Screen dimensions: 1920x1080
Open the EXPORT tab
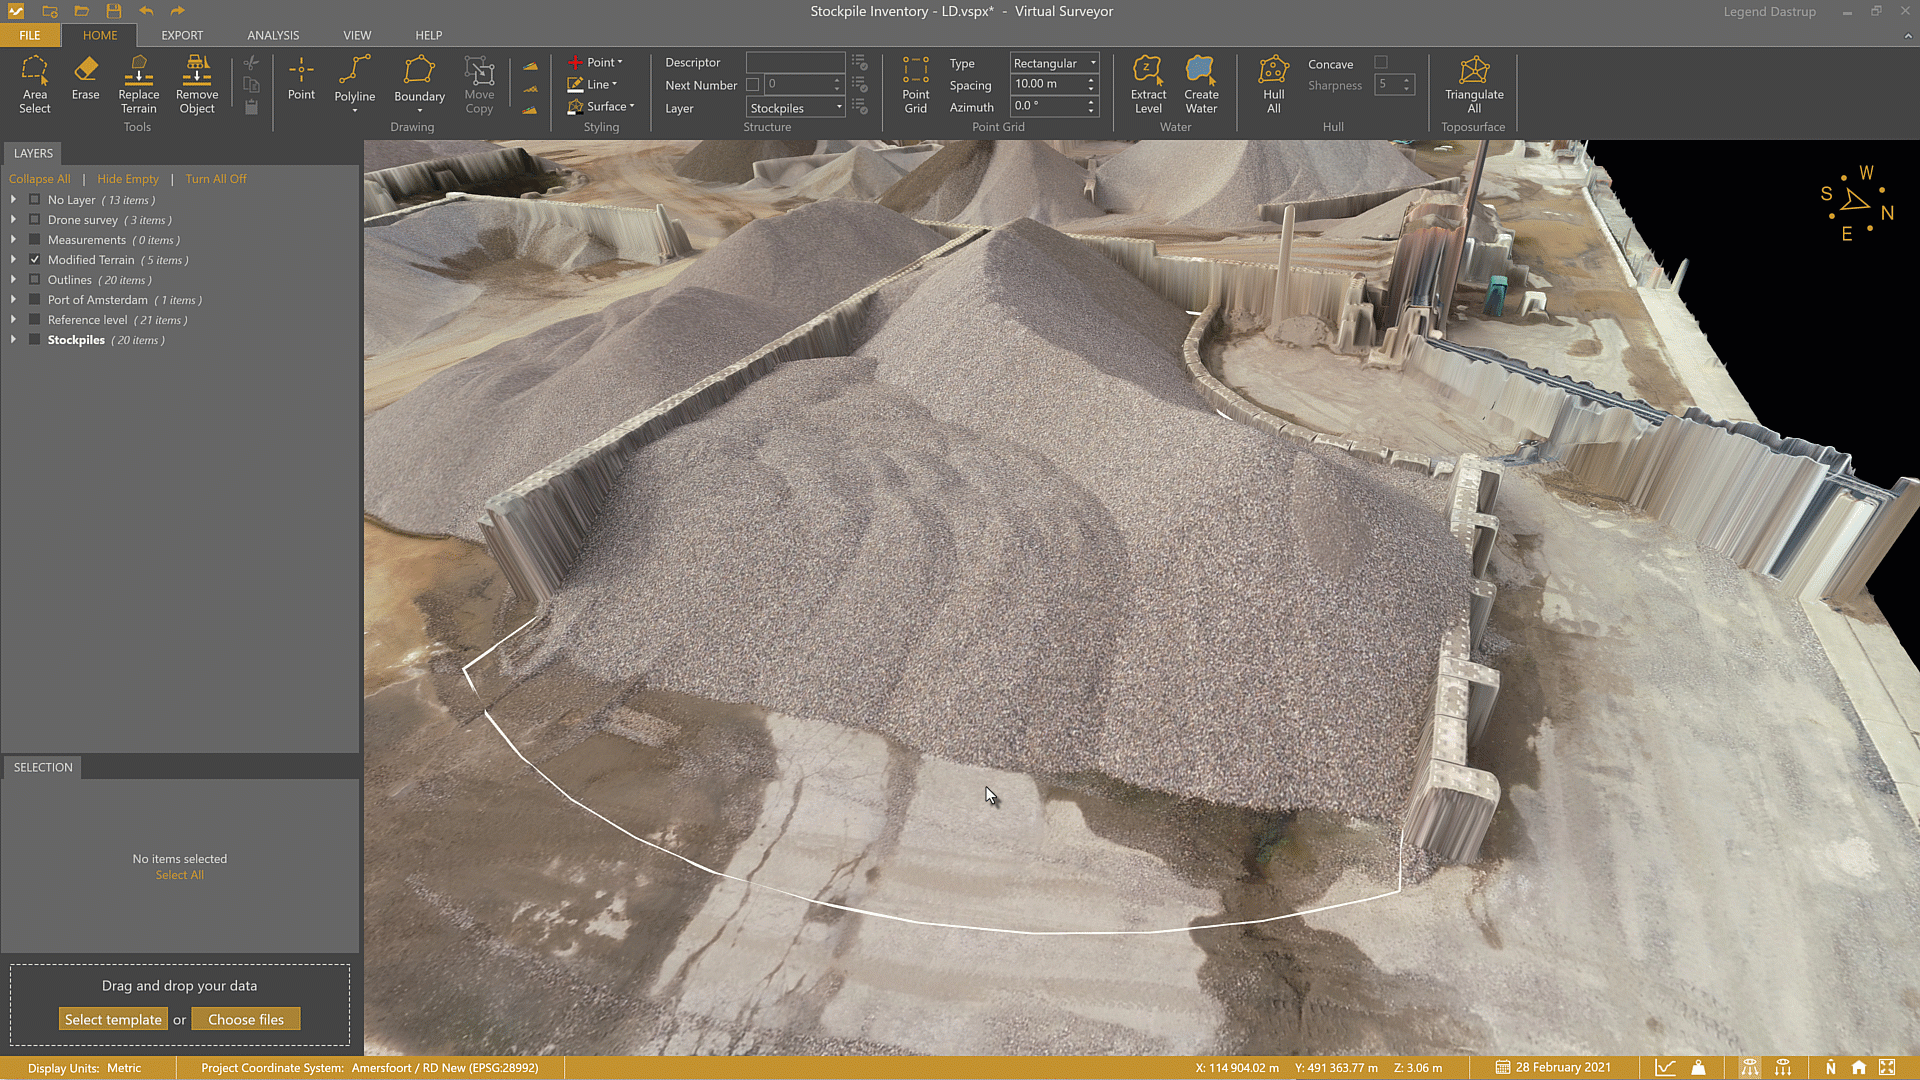182,35
